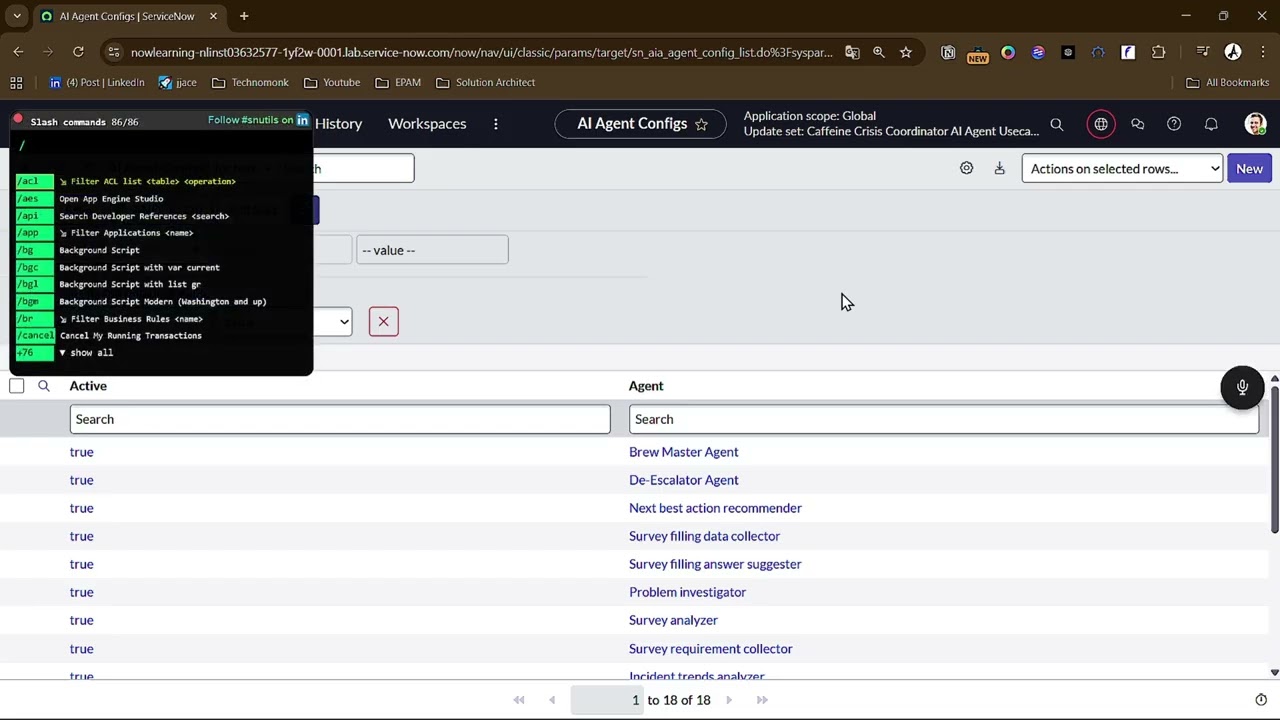Toggle column search row magnifier icon
The height and width of the screenshot is (720, 1280).
pos(44,386)
